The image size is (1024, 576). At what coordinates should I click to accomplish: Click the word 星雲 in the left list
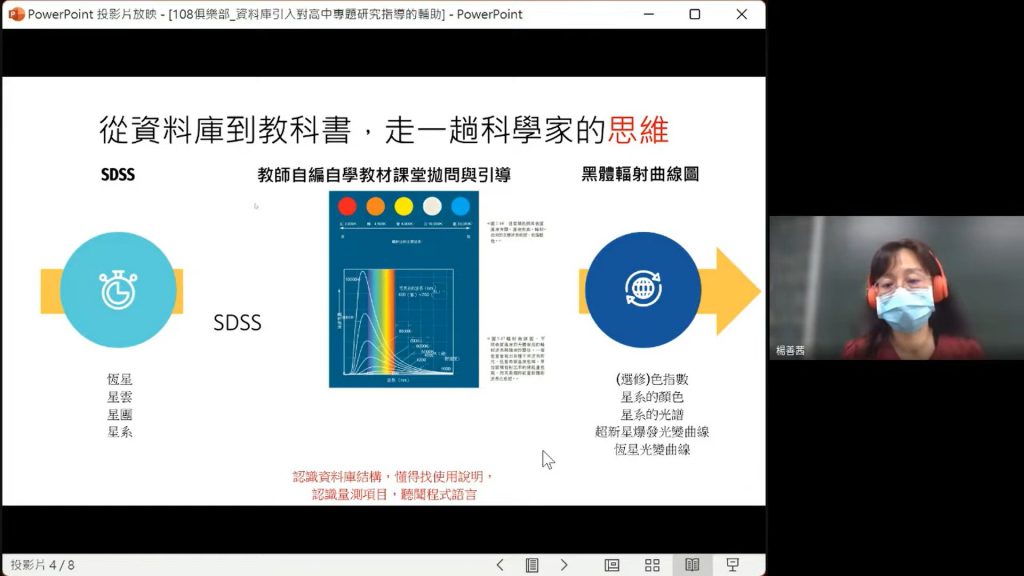pyautogui.click(x=120, y=396)
